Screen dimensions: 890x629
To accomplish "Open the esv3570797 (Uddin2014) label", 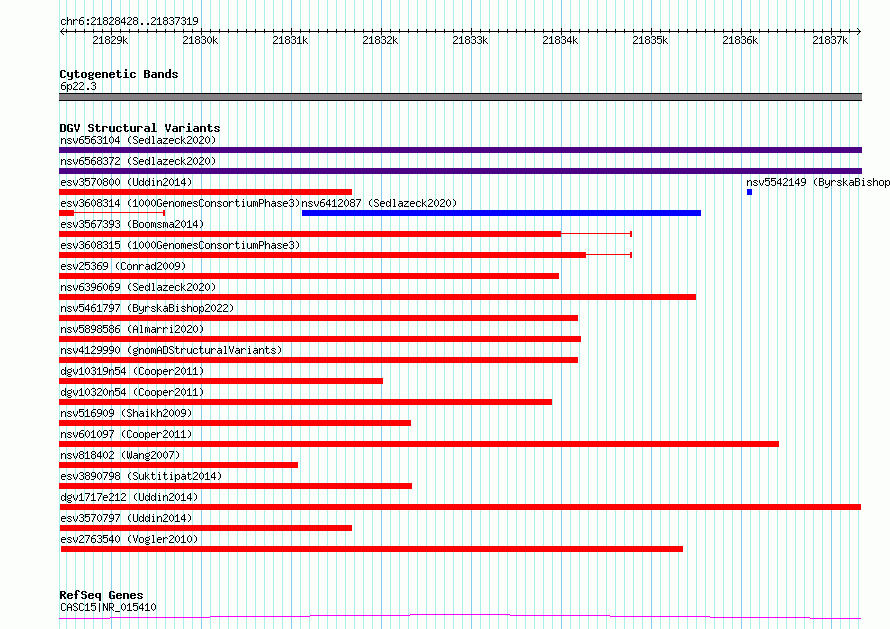I will pyautogui.click(x=126, y=518).
